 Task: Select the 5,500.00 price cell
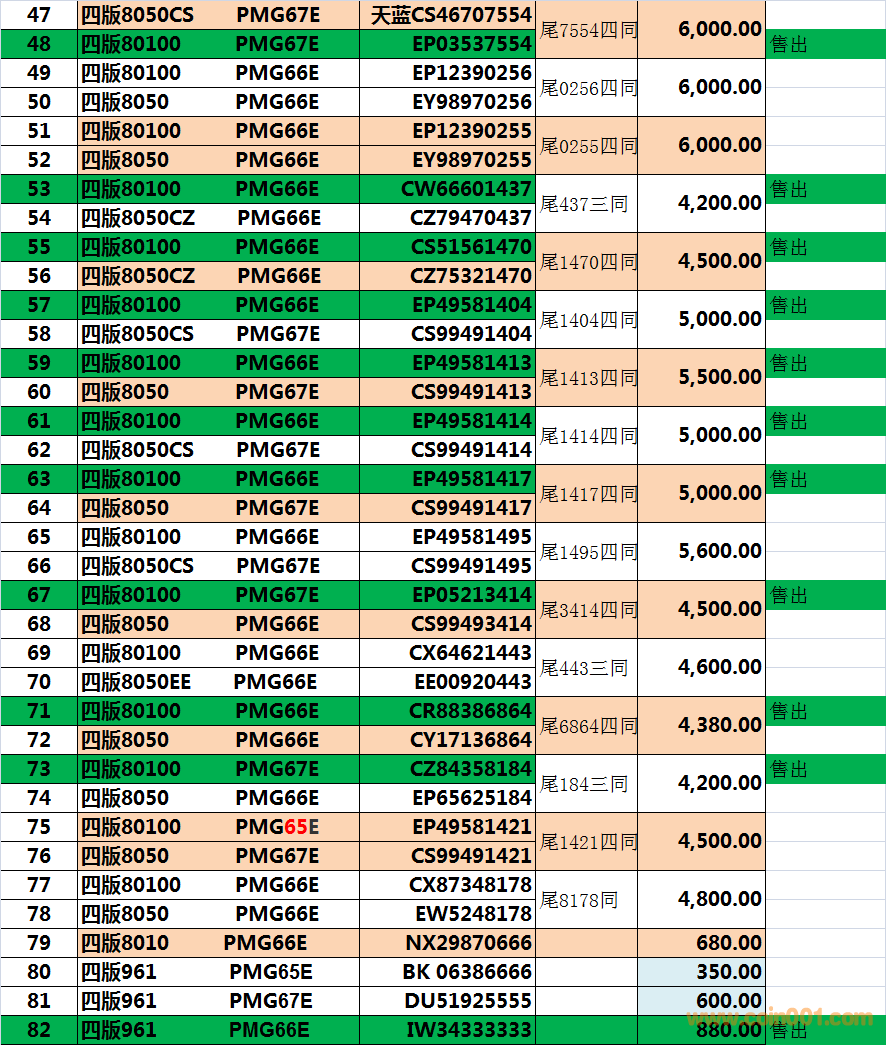(701, 377)
